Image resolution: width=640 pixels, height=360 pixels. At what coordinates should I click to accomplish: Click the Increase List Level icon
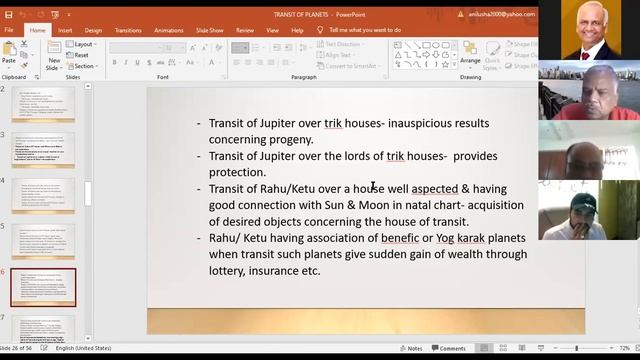pos(288,48)
